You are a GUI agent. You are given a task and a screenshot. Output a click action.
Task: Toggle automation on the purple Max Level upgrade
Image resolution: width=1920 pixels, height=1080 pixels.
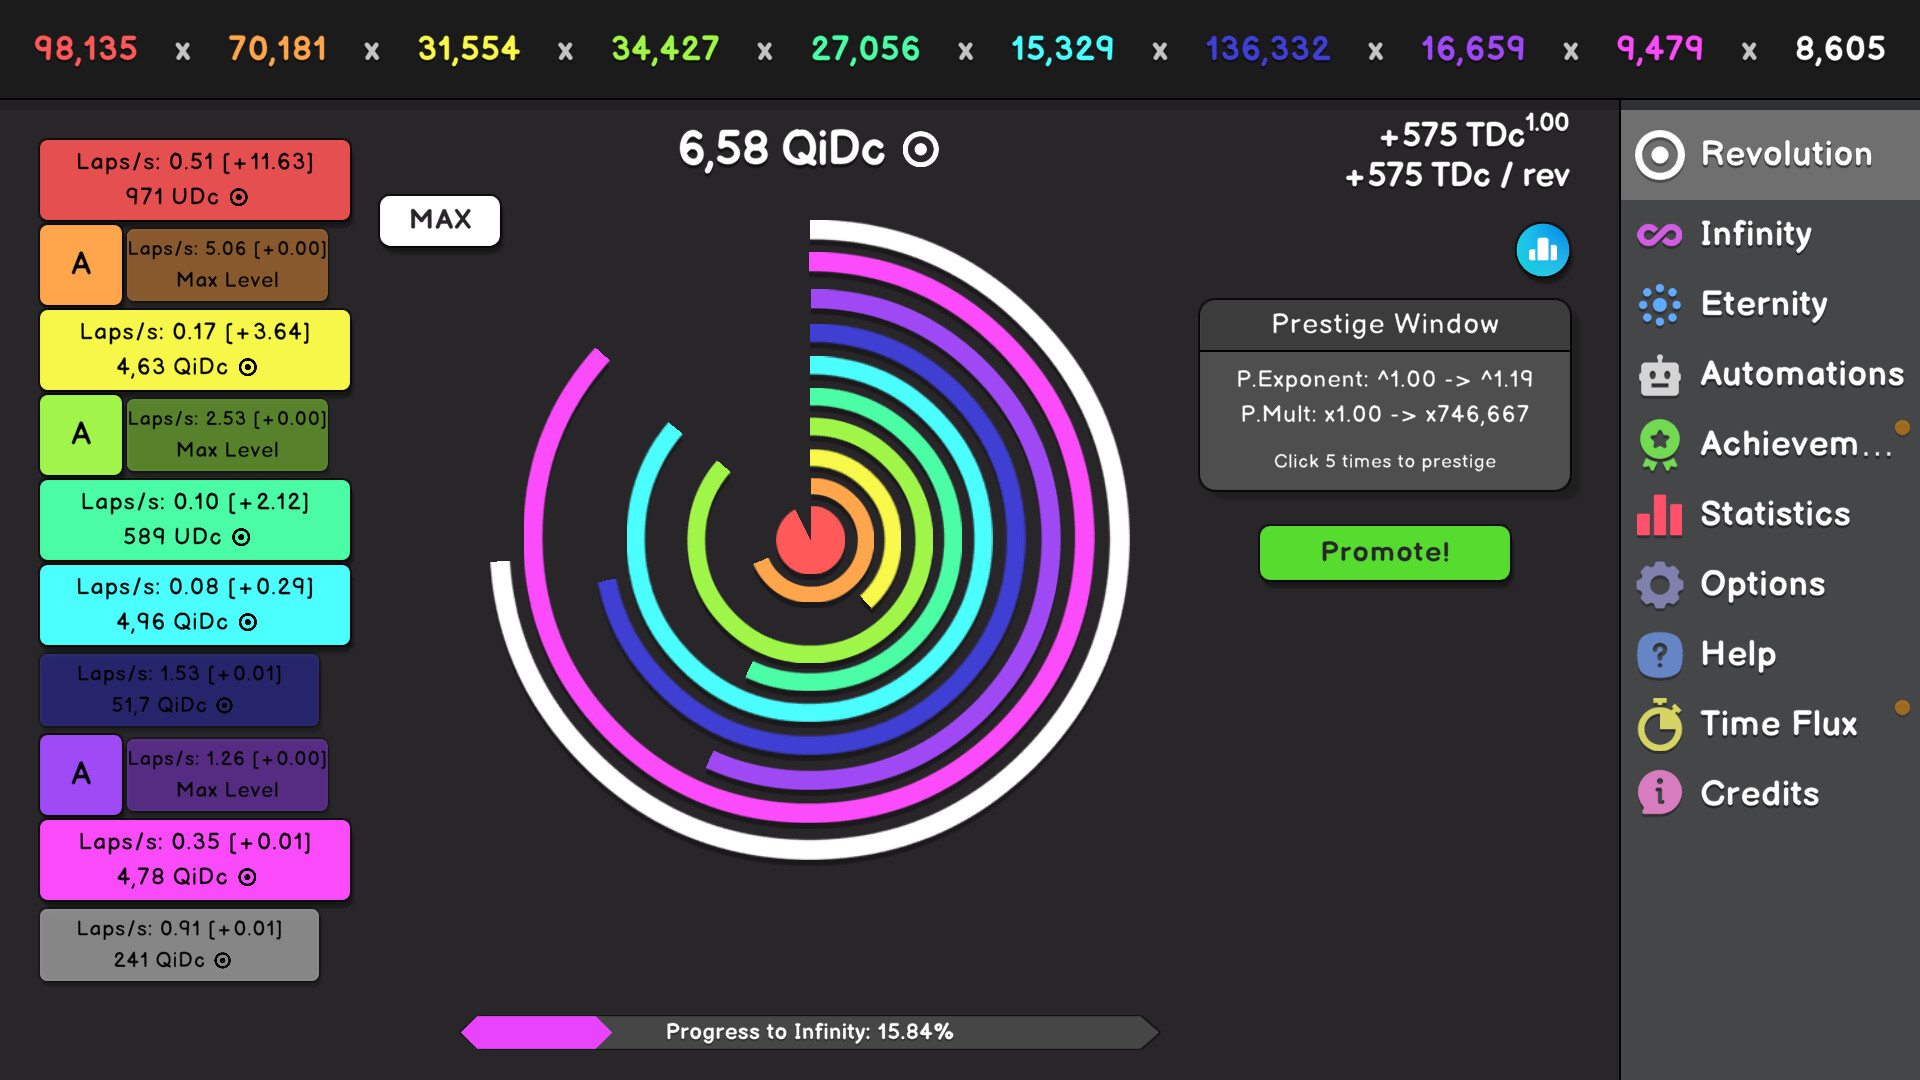(x=80, y=774)
